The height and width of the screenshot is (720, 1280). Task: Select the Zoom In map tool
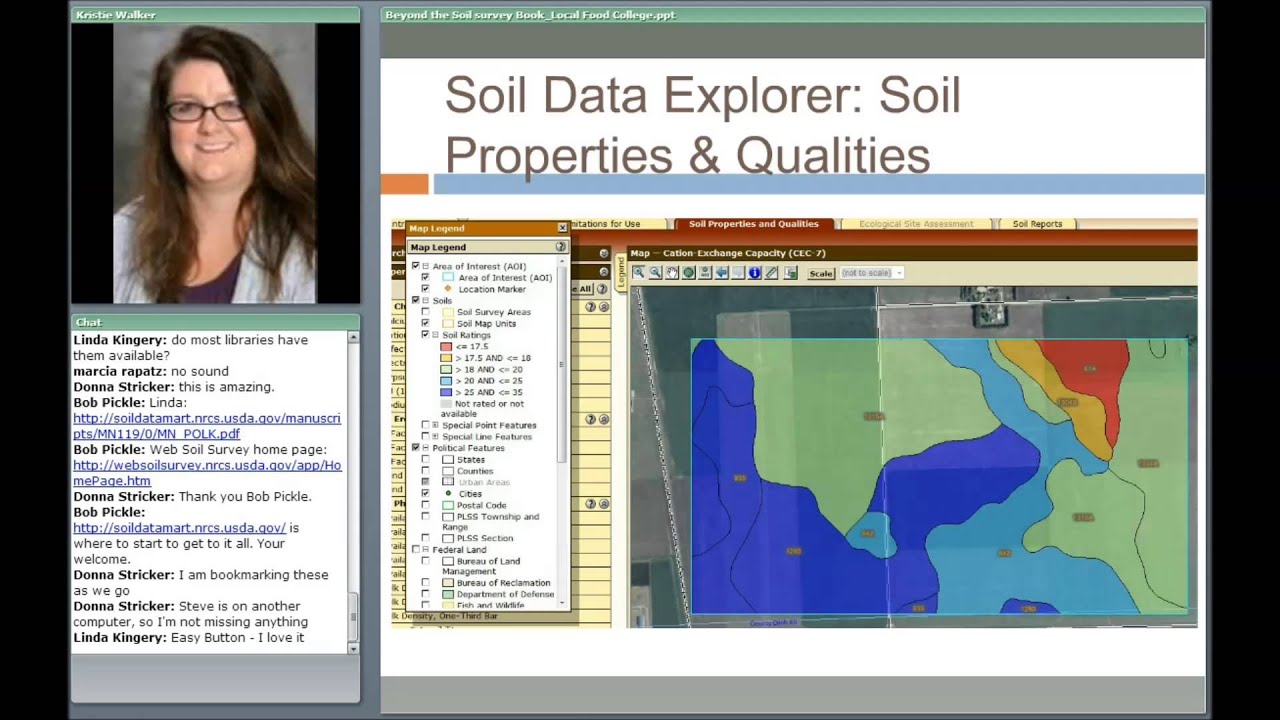pyautogui.click(x=639, y=273)
